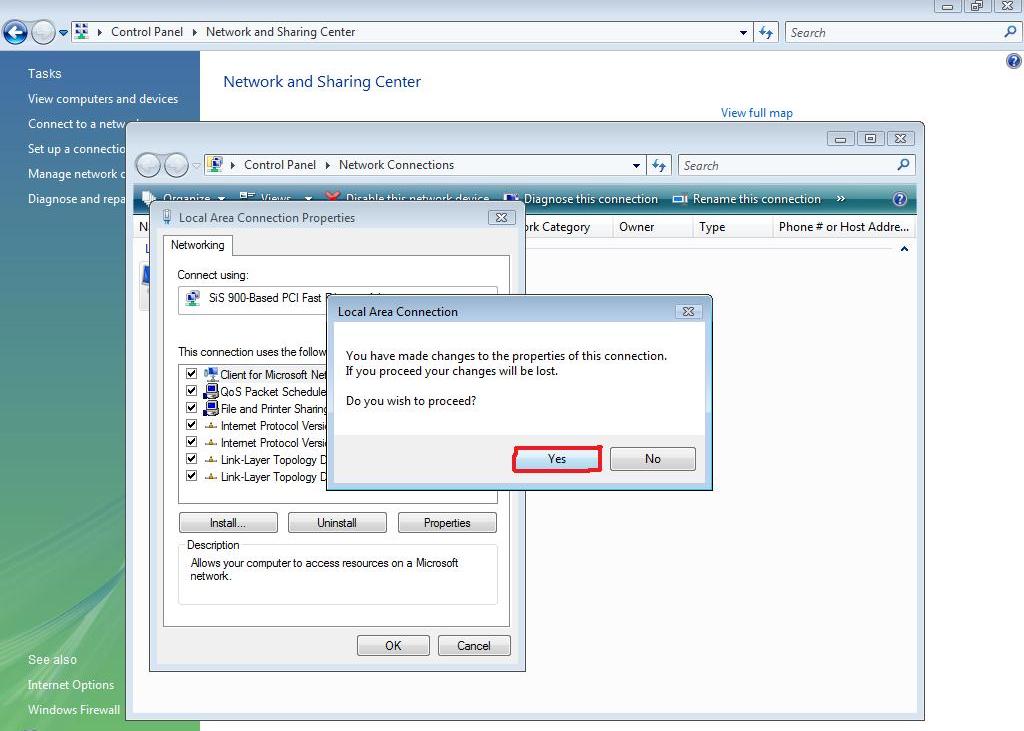Viewport: 1024px width, 731px height.
Task: Click the magnifier icon in the Network and Sharing Center search
Action: click(1010, 31)
